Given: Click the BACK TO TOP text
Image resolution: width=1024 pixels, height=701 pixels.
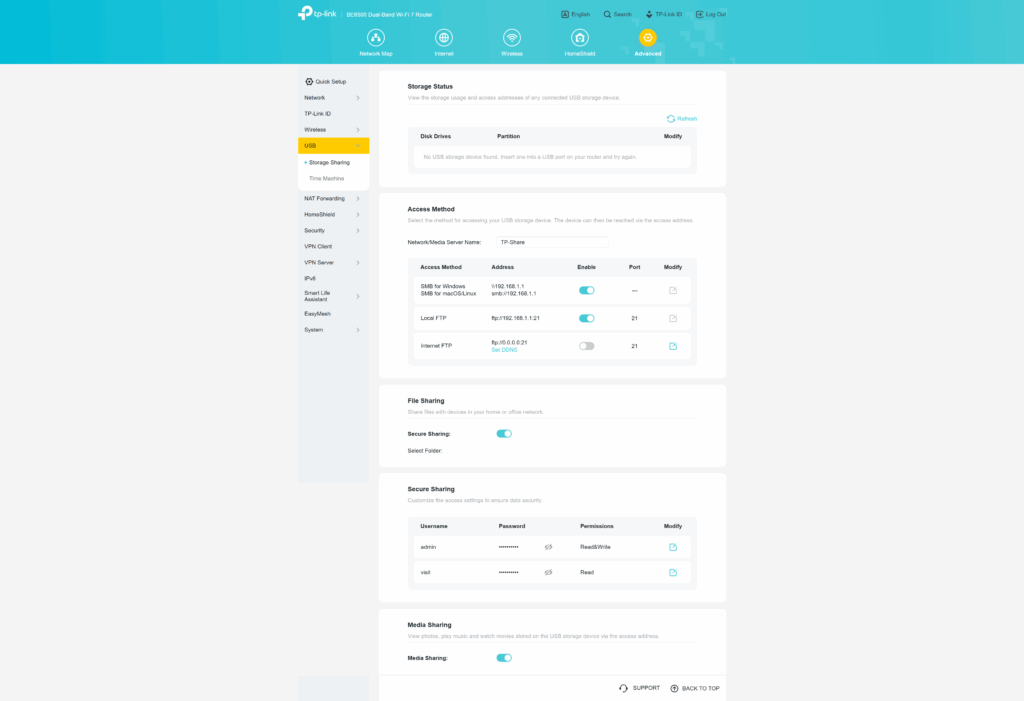Looking at the screenshot, I should pos(701,688).
